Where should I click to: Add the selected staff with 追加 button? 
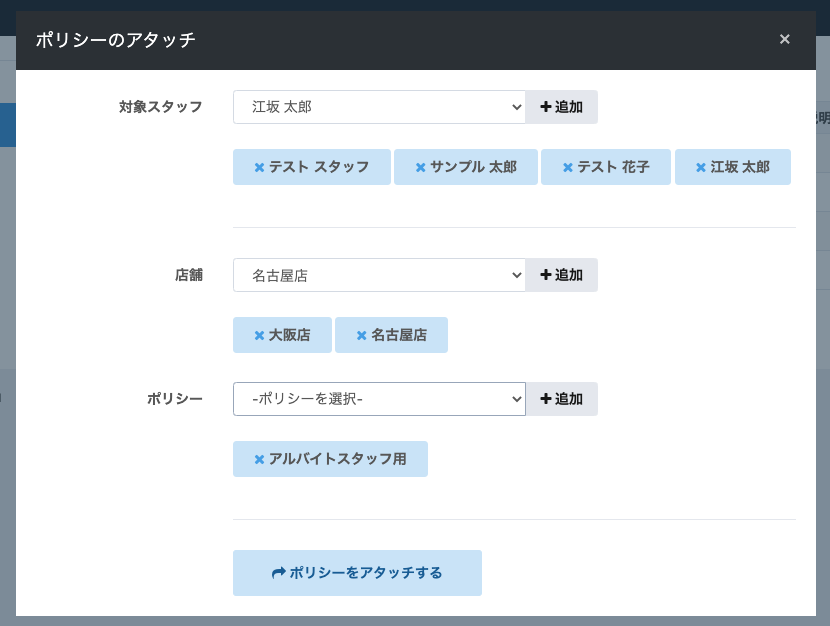tap(562, 107)
